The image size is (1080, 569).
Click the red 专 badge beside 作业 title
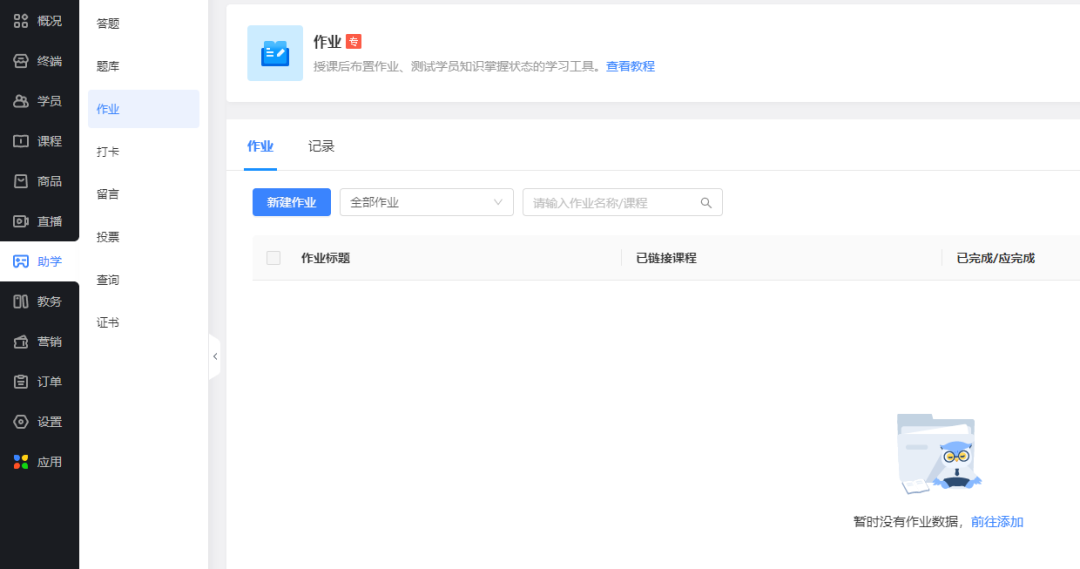click(x=353, y=42)
